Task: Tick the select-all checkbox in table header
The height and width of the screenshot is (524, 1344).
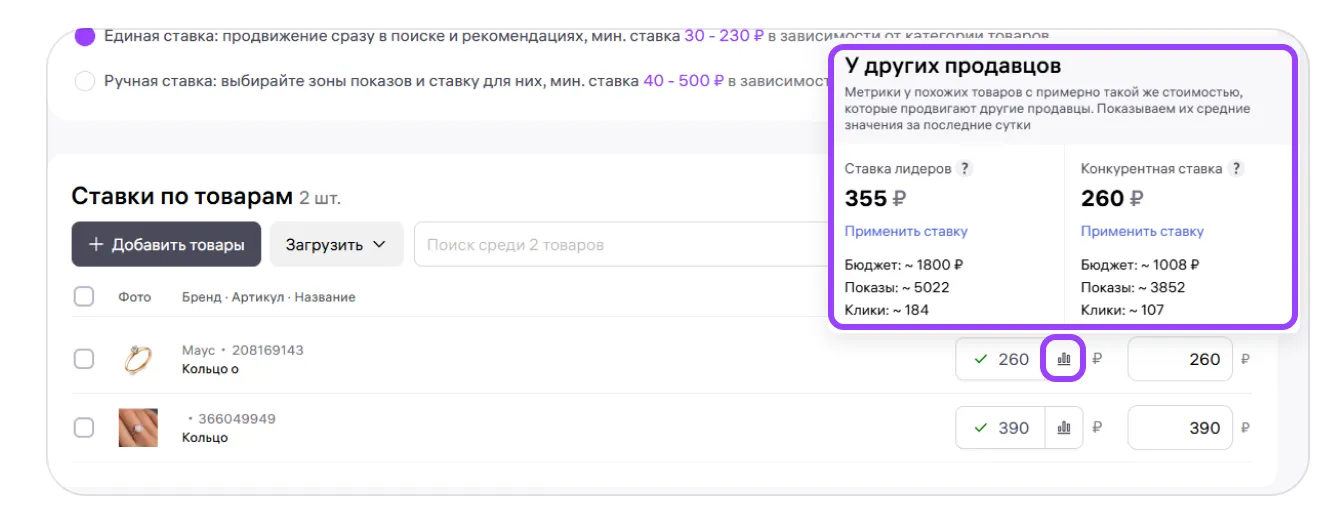Action: click(x=84, y=297)
